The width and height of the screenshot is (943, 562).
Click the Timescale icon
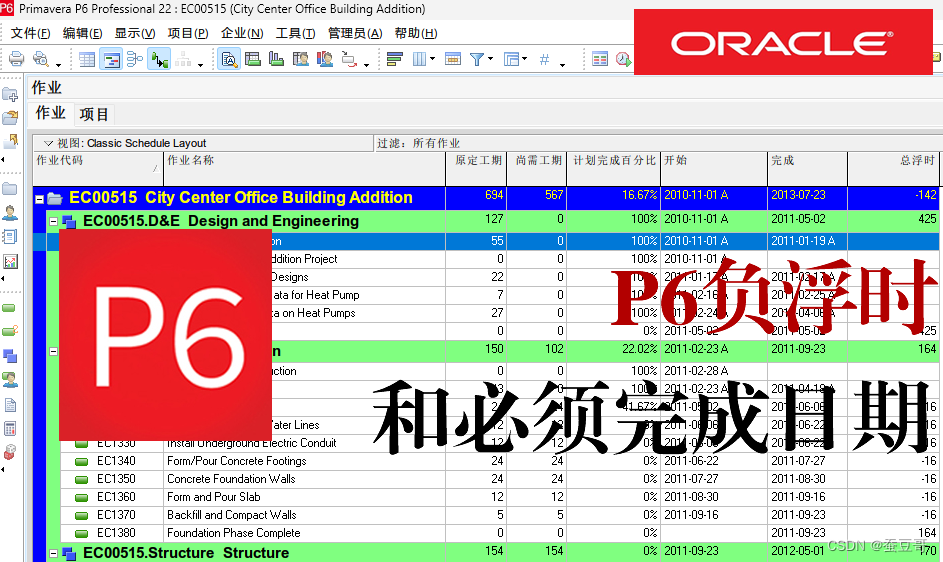(x=452, y=59)
